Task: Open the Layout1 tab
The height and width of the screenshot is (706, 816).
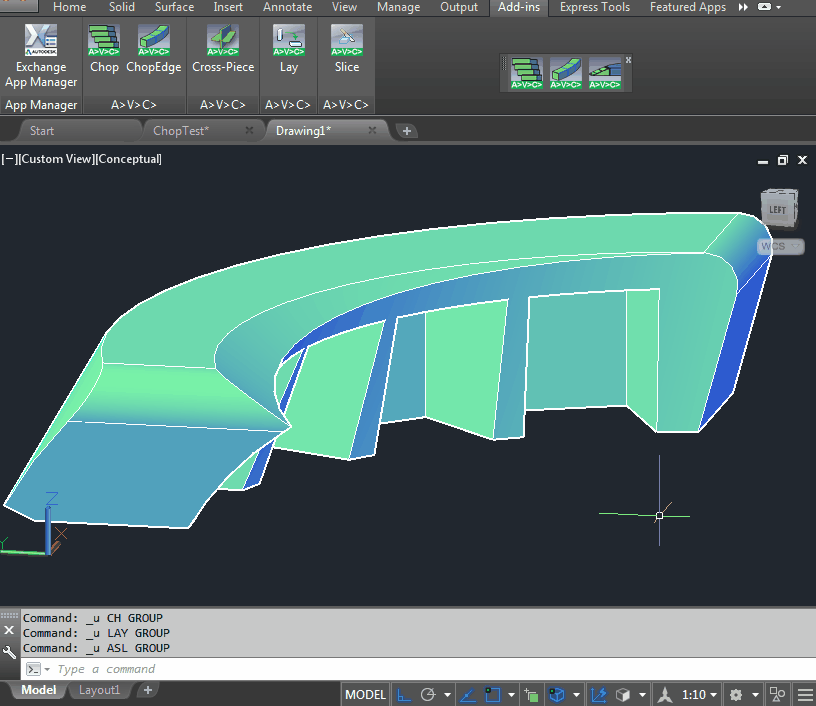Action: (x=99, y=690)
